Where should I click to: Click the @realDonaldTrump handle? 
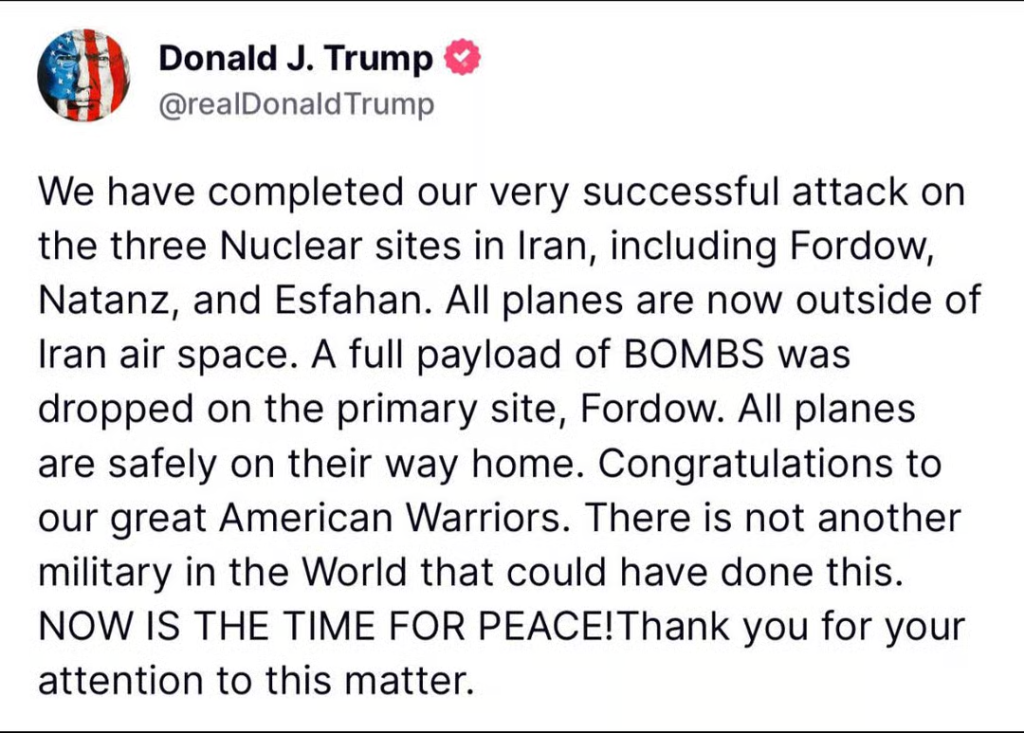pos(296,105)
